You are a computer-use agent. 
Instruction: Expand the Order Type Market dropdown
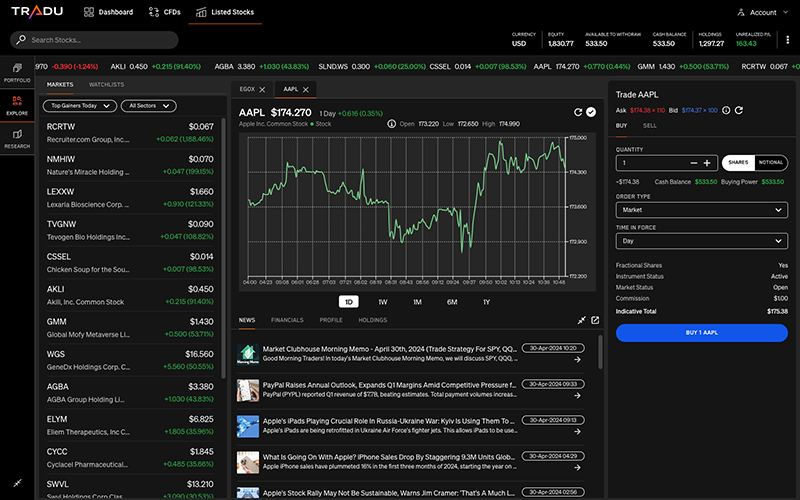[x=702, y=210]
